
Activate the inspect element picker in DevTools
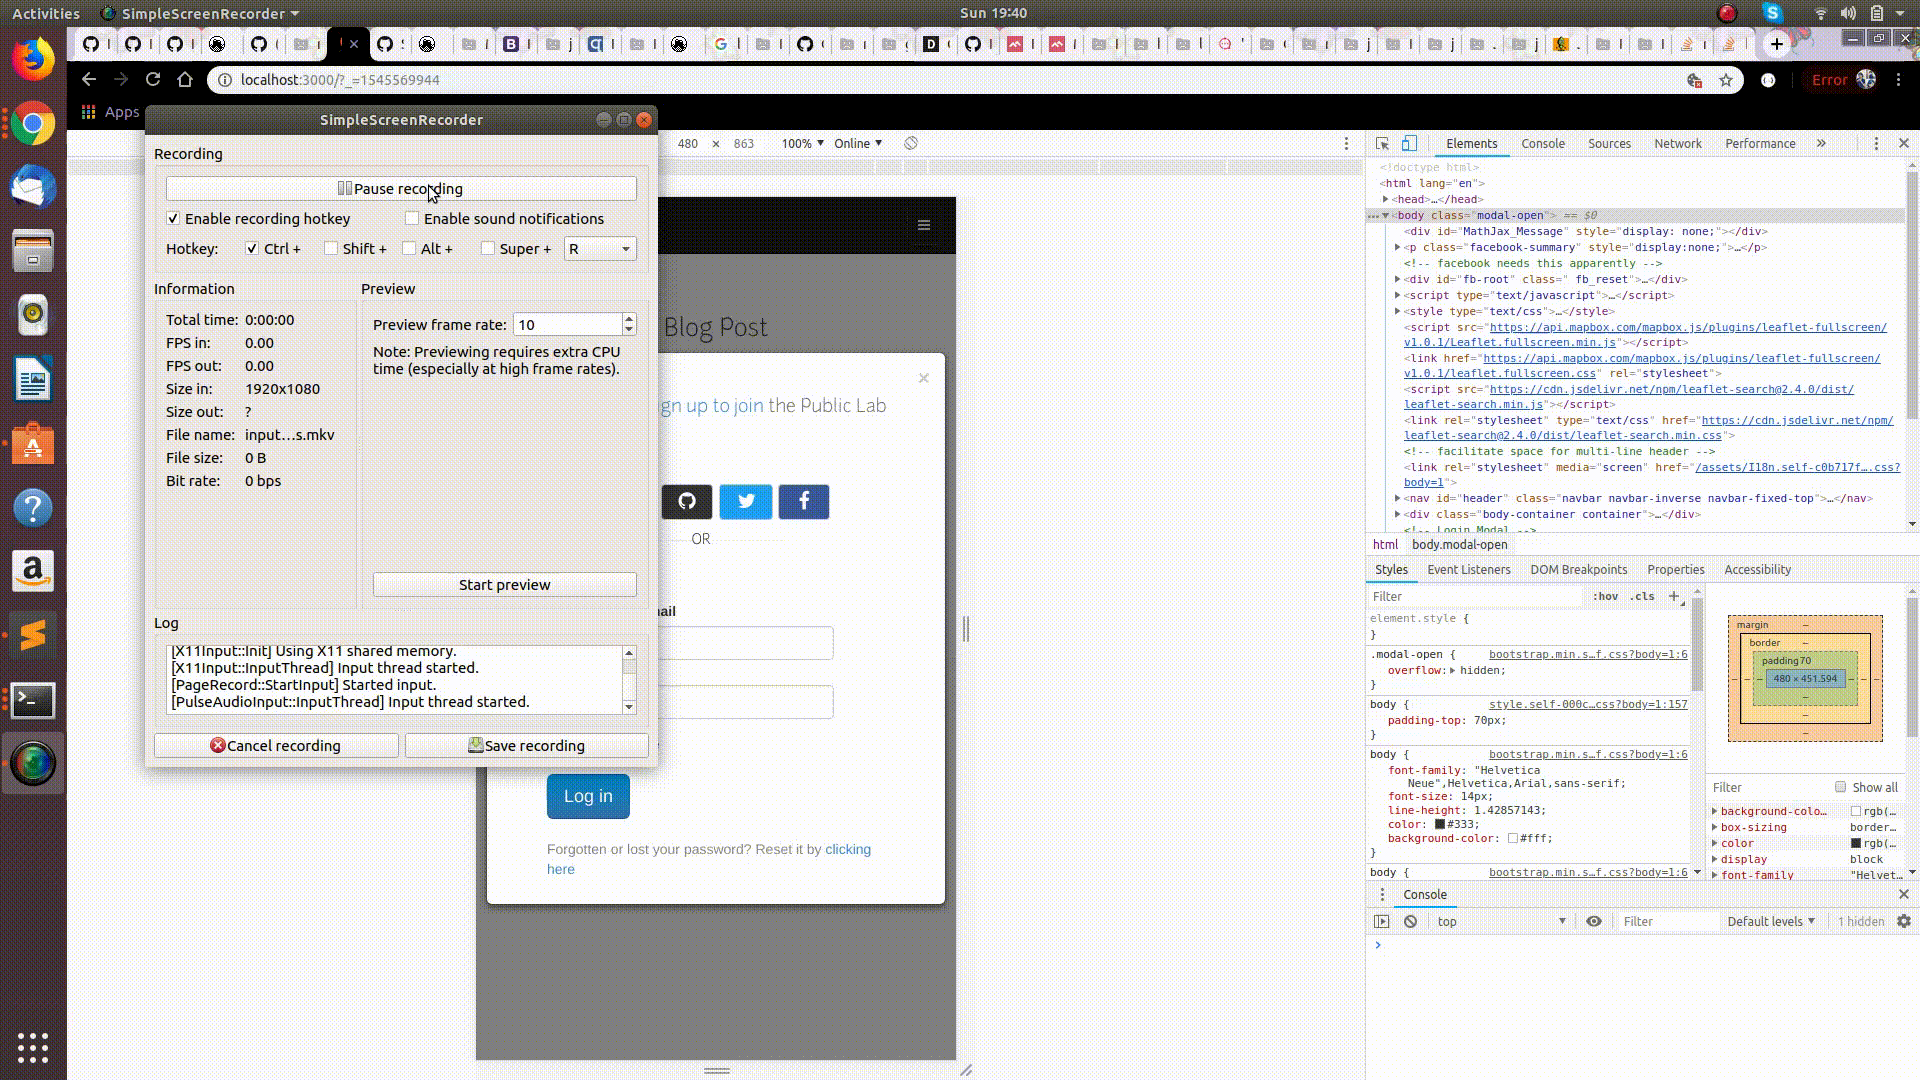click(1383, 143)
